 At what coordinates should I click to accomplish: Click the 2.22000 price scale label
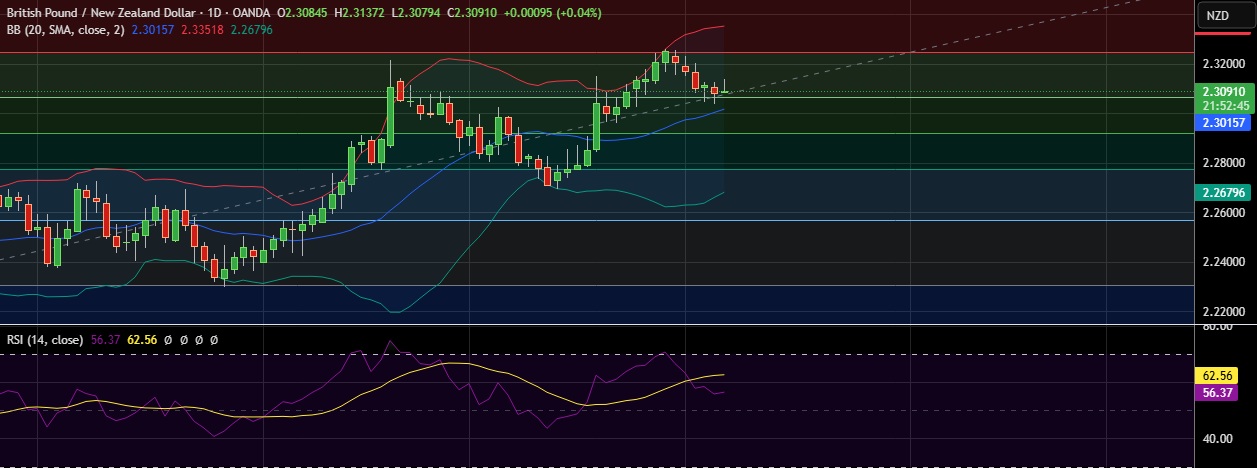tap(1223, 313)
